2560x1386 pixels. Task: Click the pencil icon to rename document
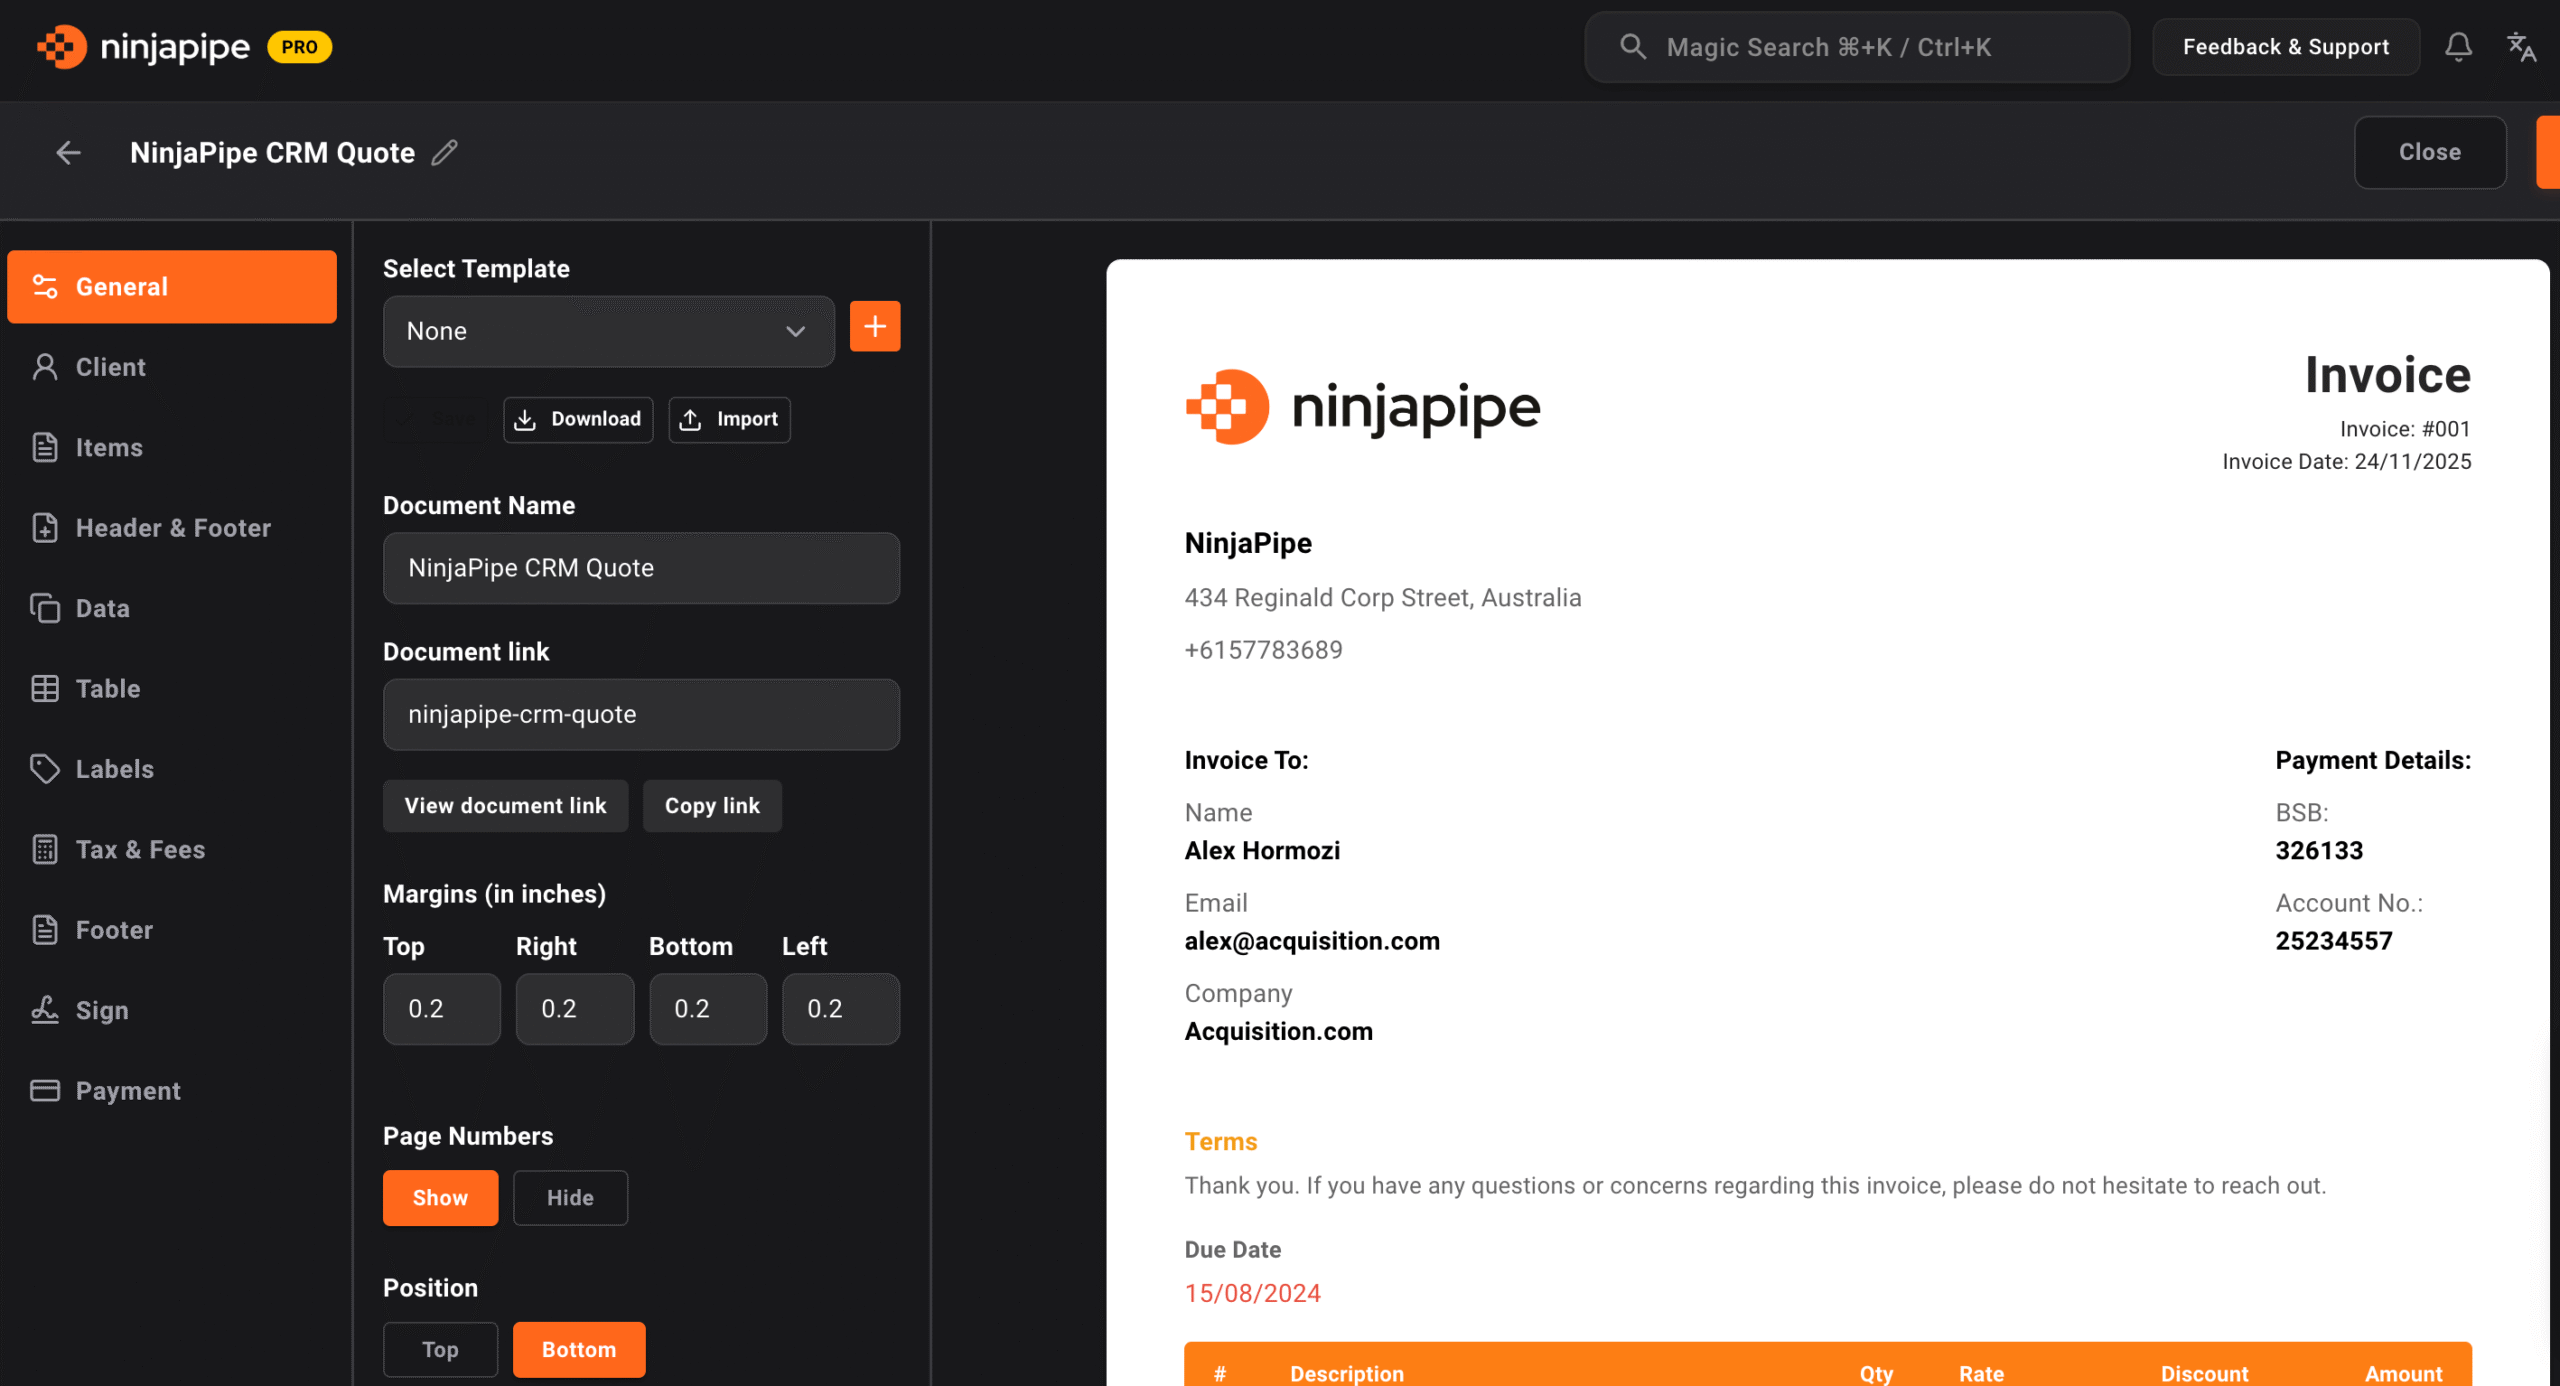(445, 152)
